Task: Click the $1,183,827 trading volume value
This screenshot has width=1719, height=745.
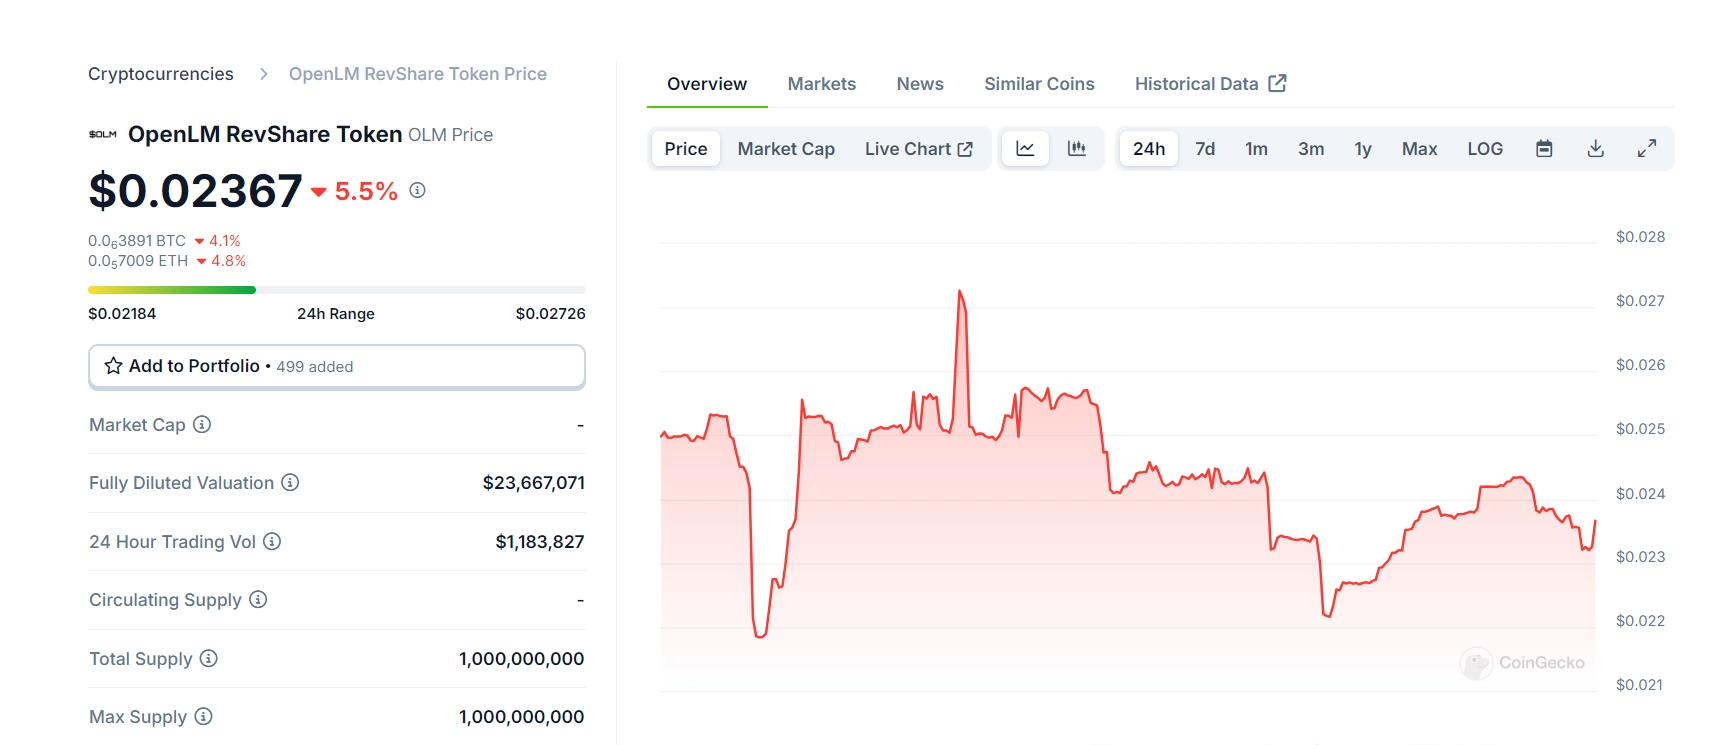Action: click(540, 542)
